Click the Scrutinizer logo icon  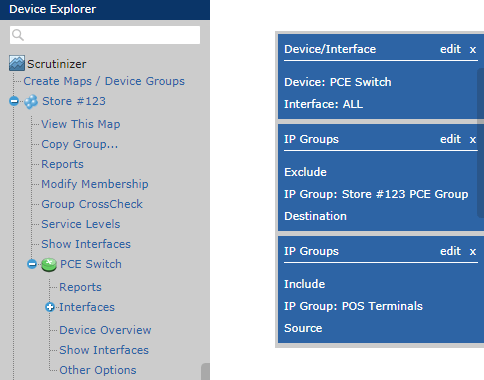pos(17,63)
